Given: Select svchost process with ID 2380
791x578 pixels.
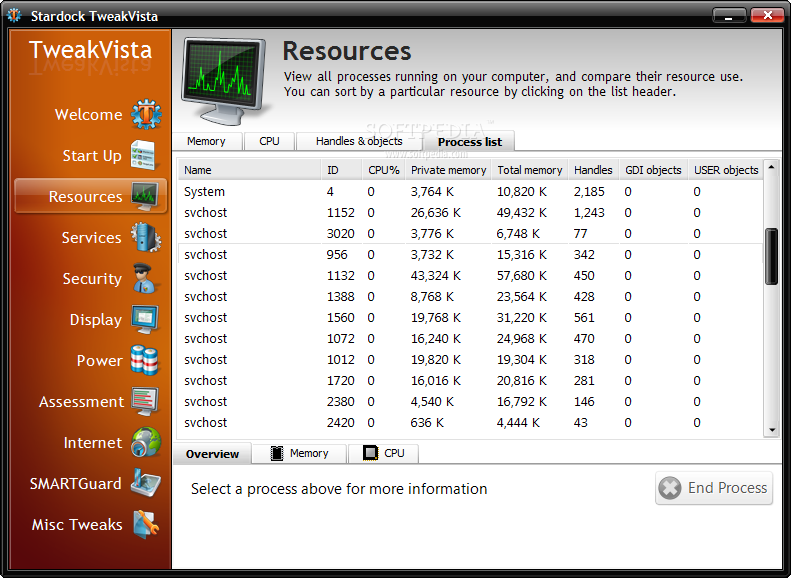Looking at the screenshot, I should tap(470, 402).
